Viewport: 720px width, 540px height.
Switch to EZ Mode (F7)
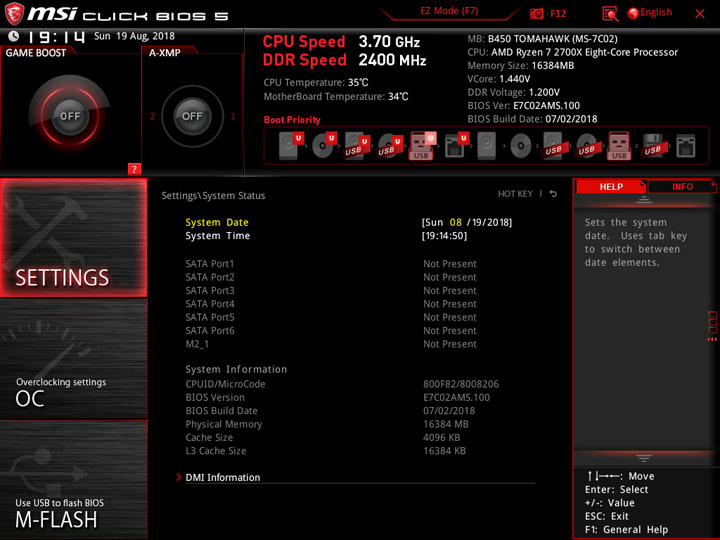pyautogui.click(x=449, y=11)
